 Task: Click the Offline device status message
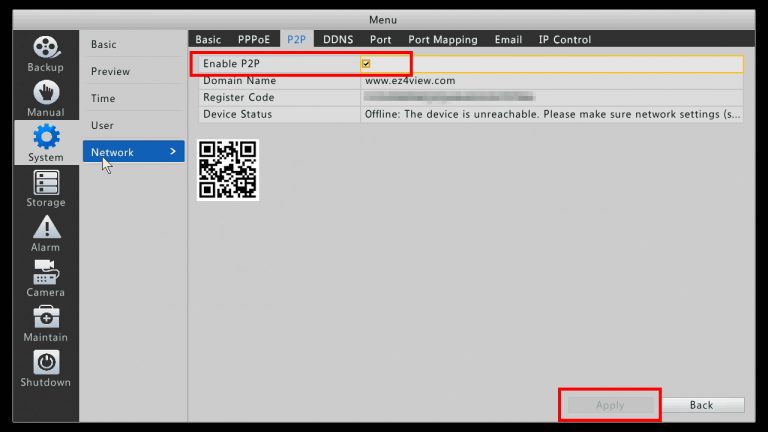pos(552,114)
